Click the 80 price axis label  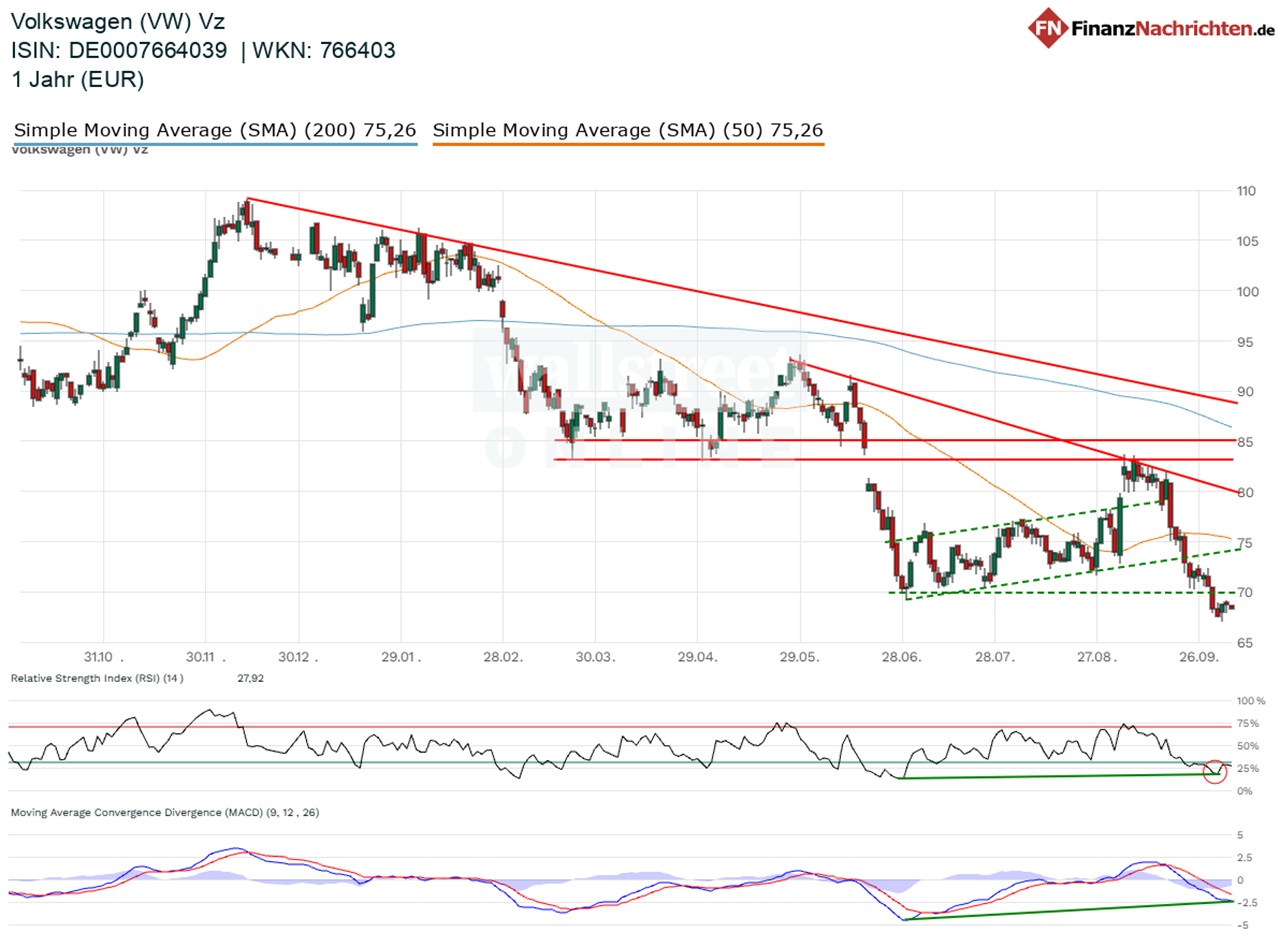point(1246,492)
